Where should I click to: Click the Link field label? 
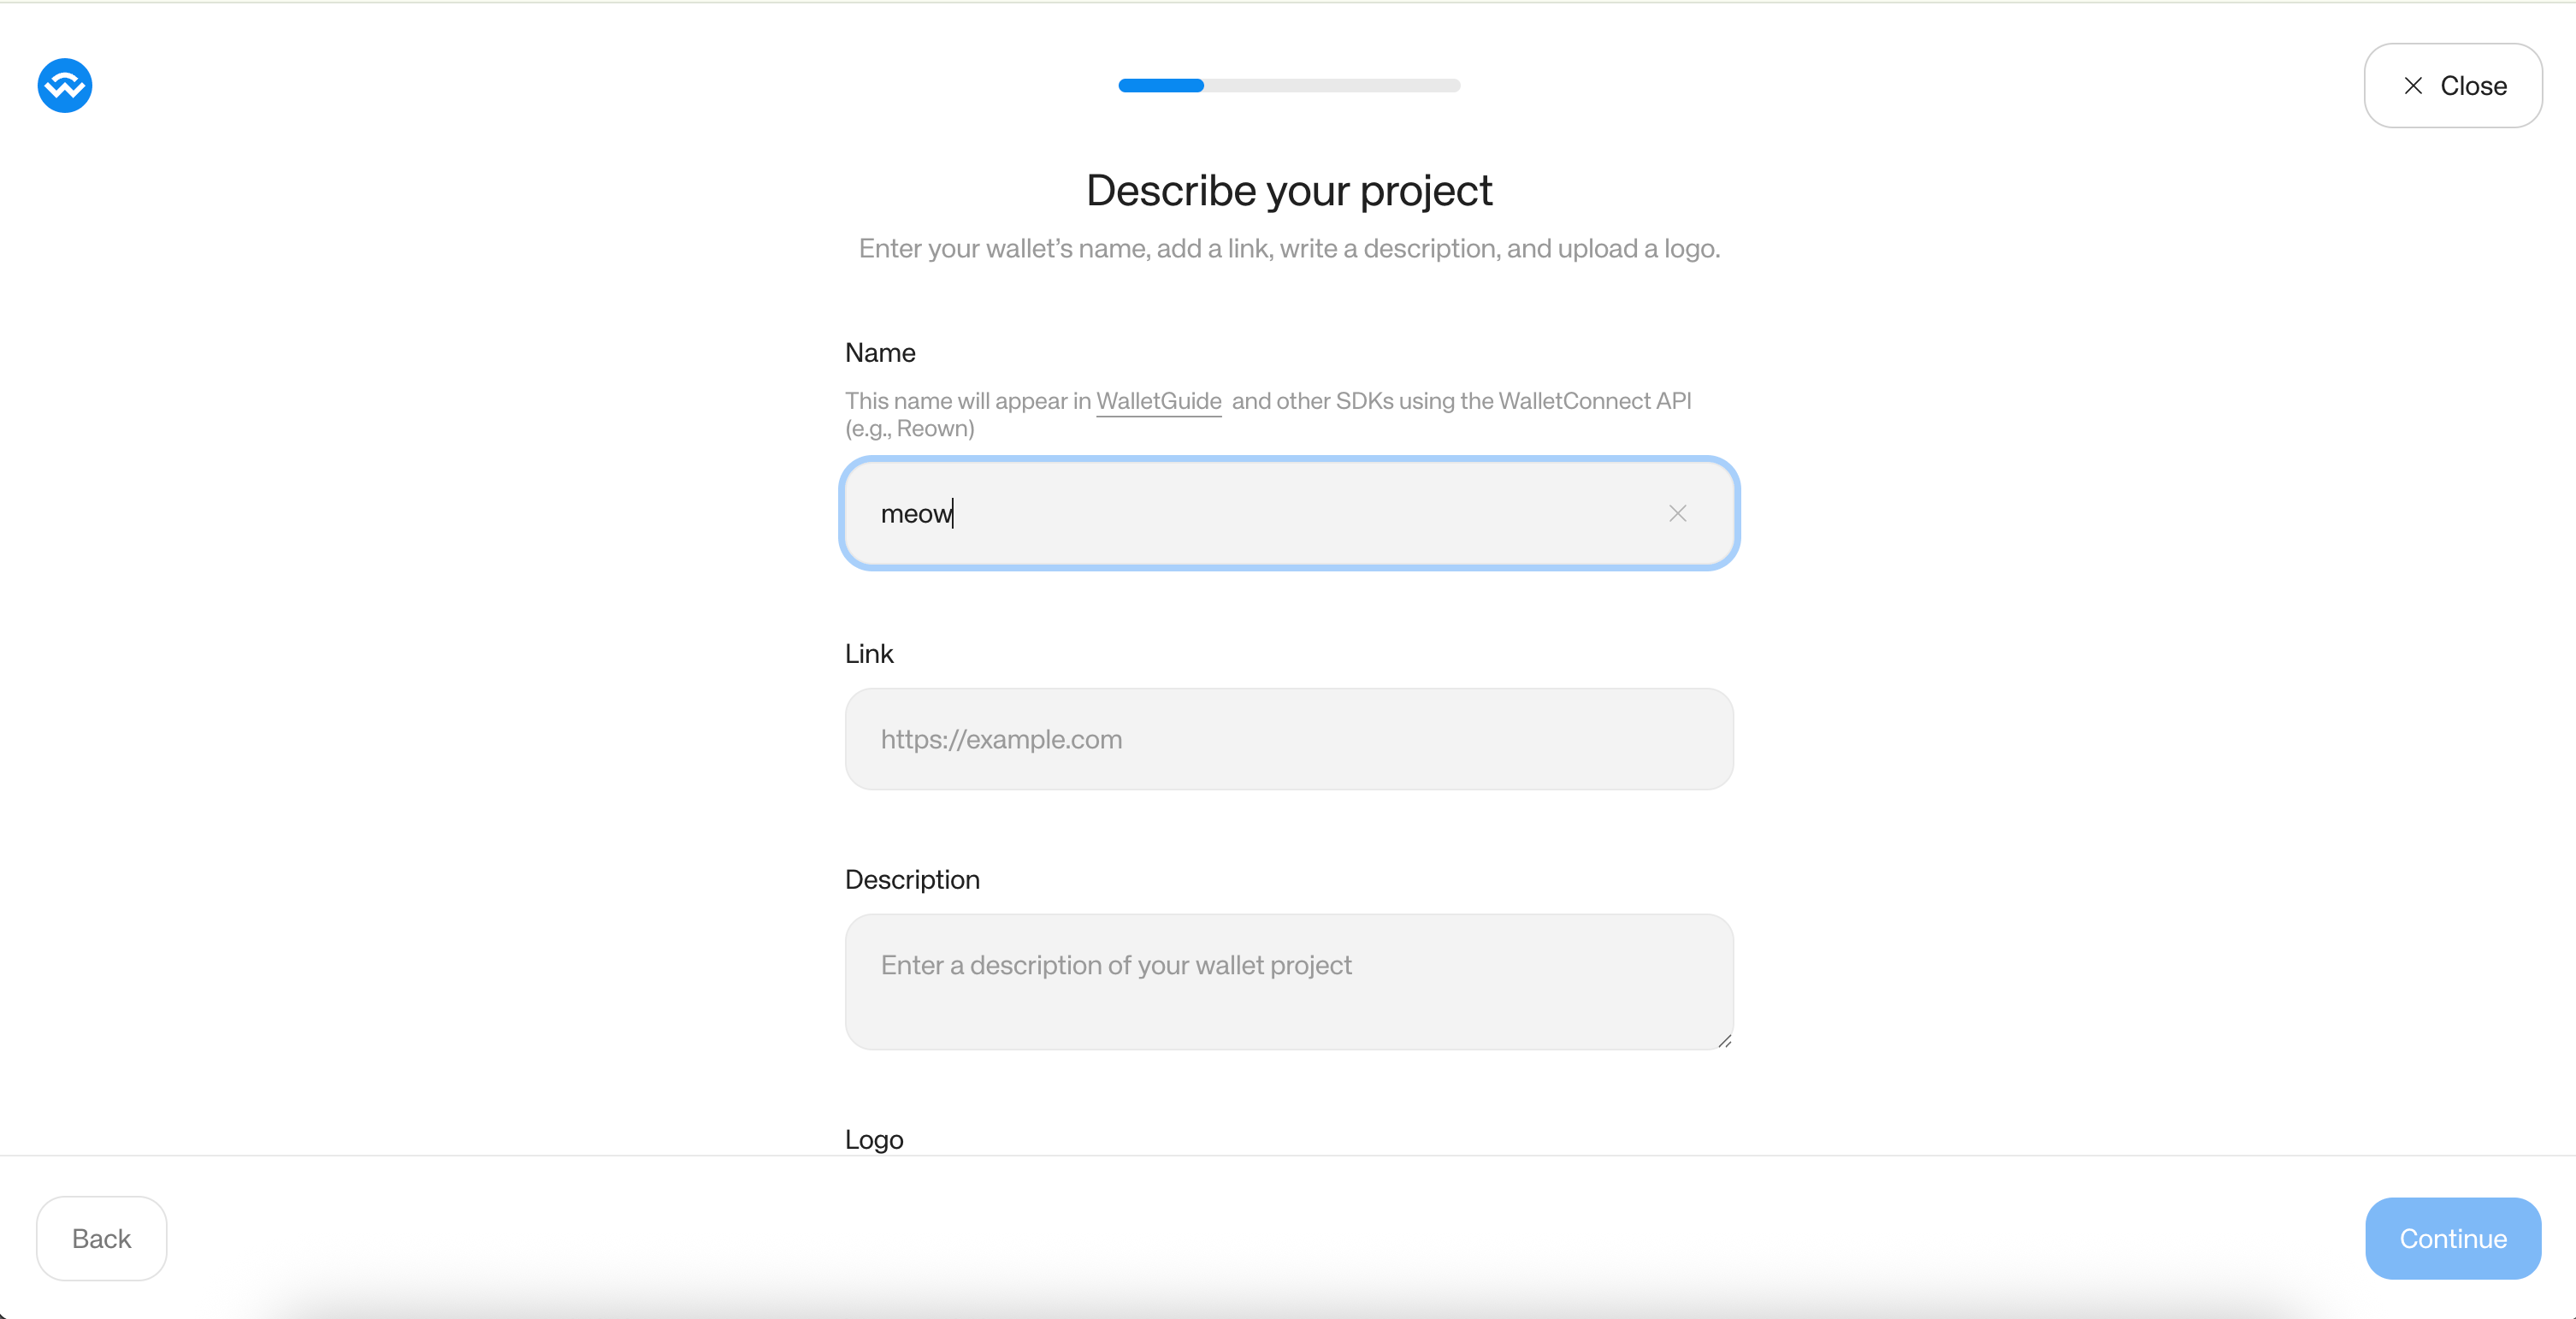click(869, 654)
